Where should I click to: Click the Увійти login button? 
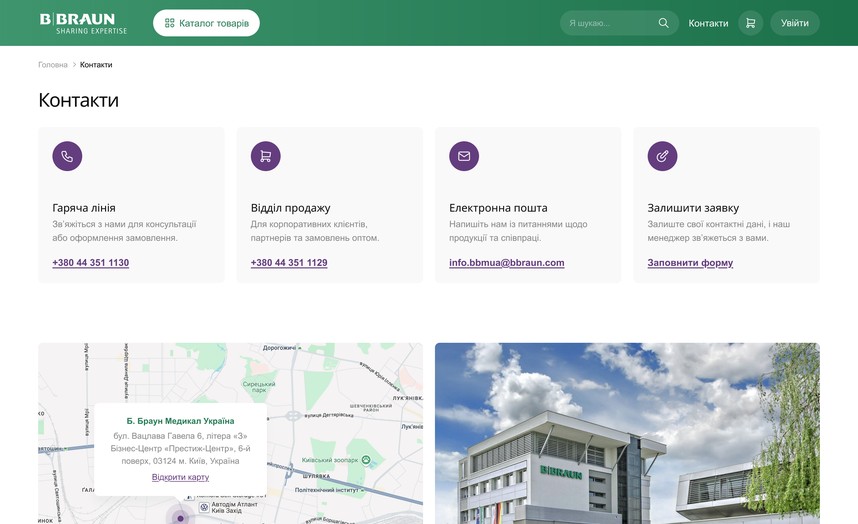tap(795, 23)
